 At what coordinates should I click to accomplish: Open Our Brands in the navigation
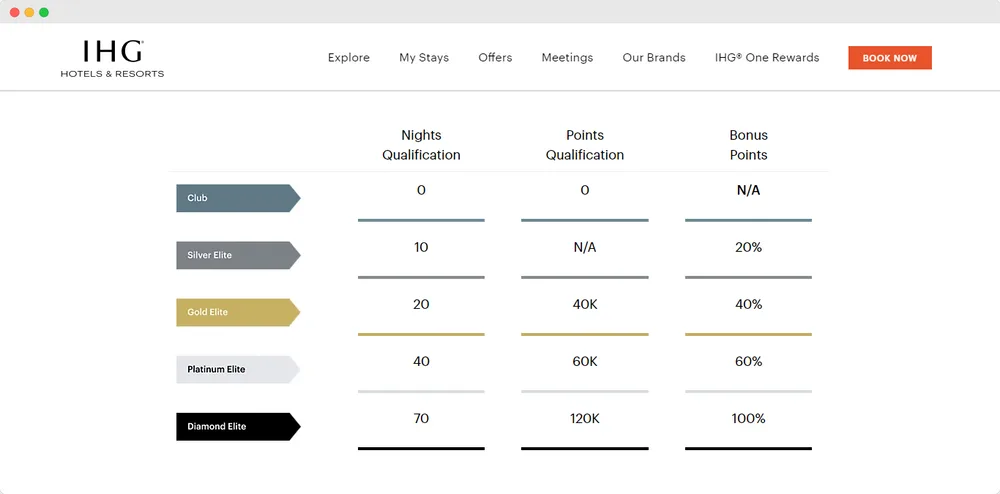click(654, 57)
